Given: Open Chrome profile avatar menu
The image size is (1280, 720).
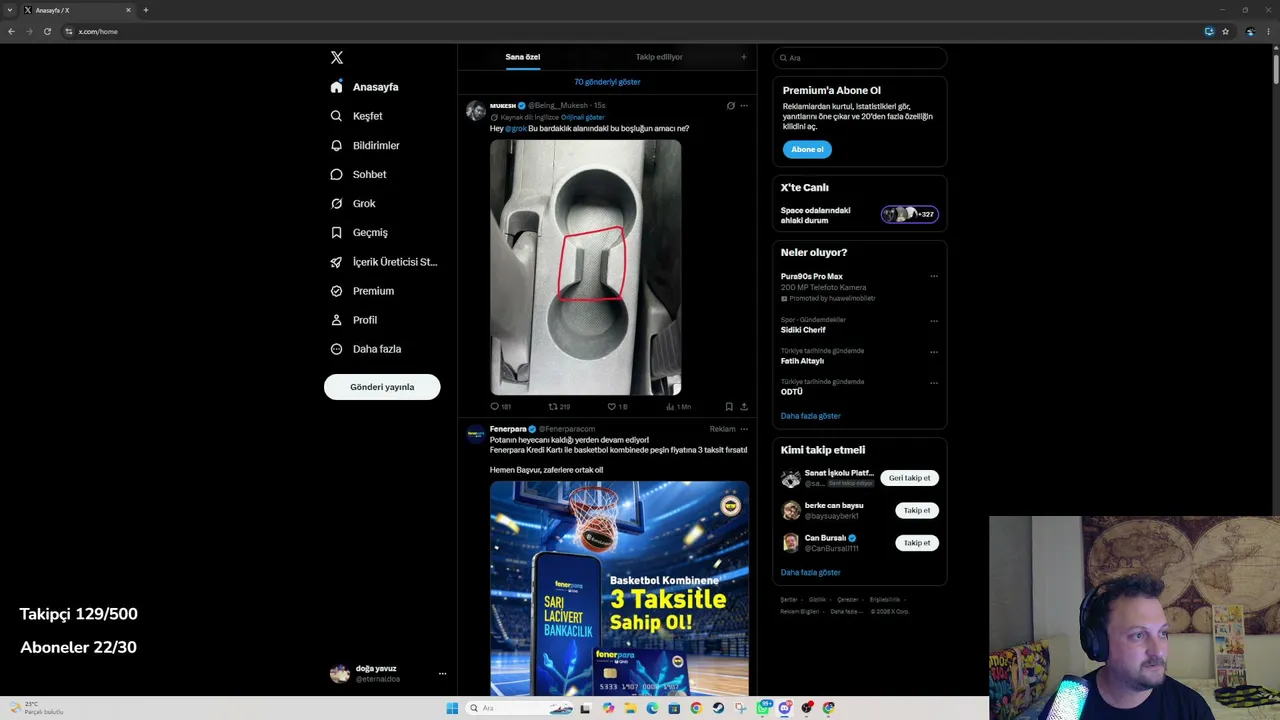Looking at the screenshot, I should (1250, 31).
